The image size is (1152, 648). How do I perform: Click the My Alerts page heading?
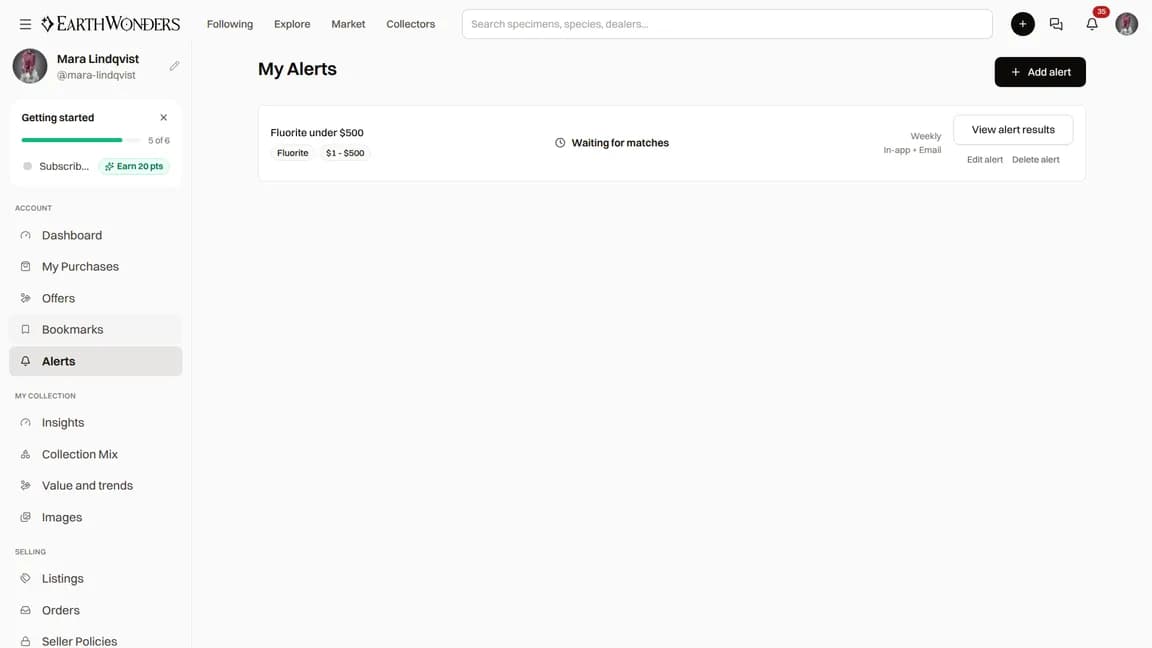point(297,69)
